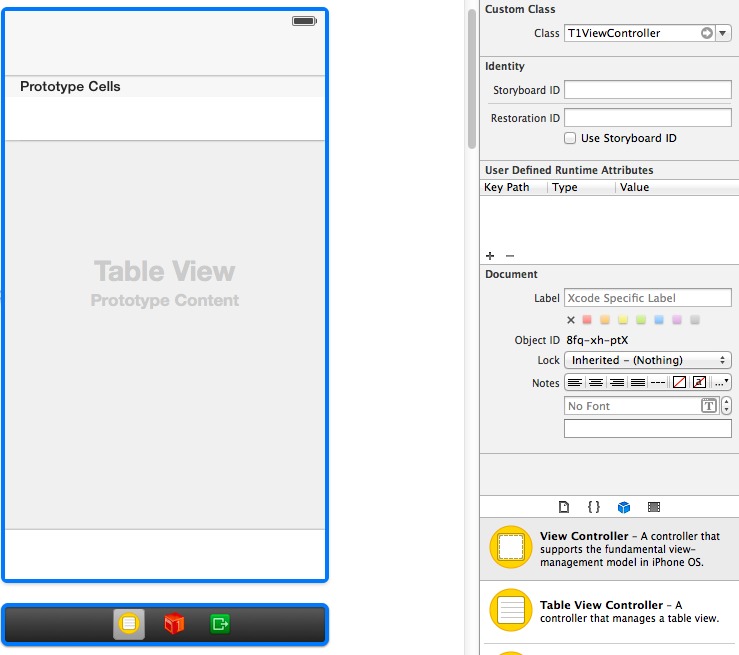Click notes background color slash icon
739x655 pixels.
pyautogui.click(x=699, y=382)
